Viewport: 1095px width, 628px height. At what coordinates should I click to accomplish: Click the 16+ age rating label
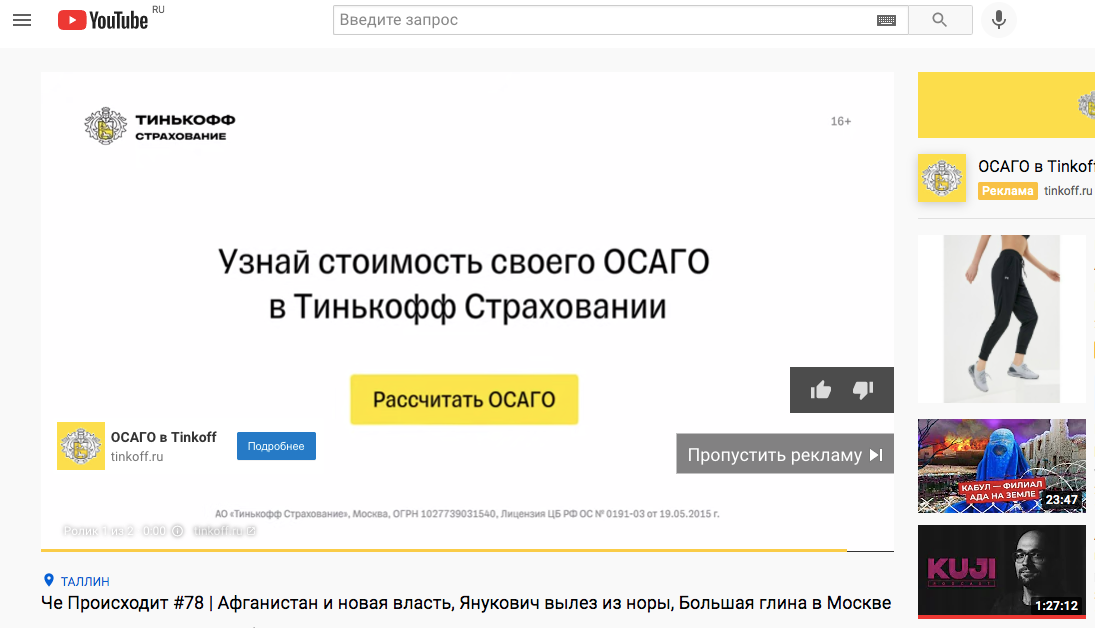841,122
